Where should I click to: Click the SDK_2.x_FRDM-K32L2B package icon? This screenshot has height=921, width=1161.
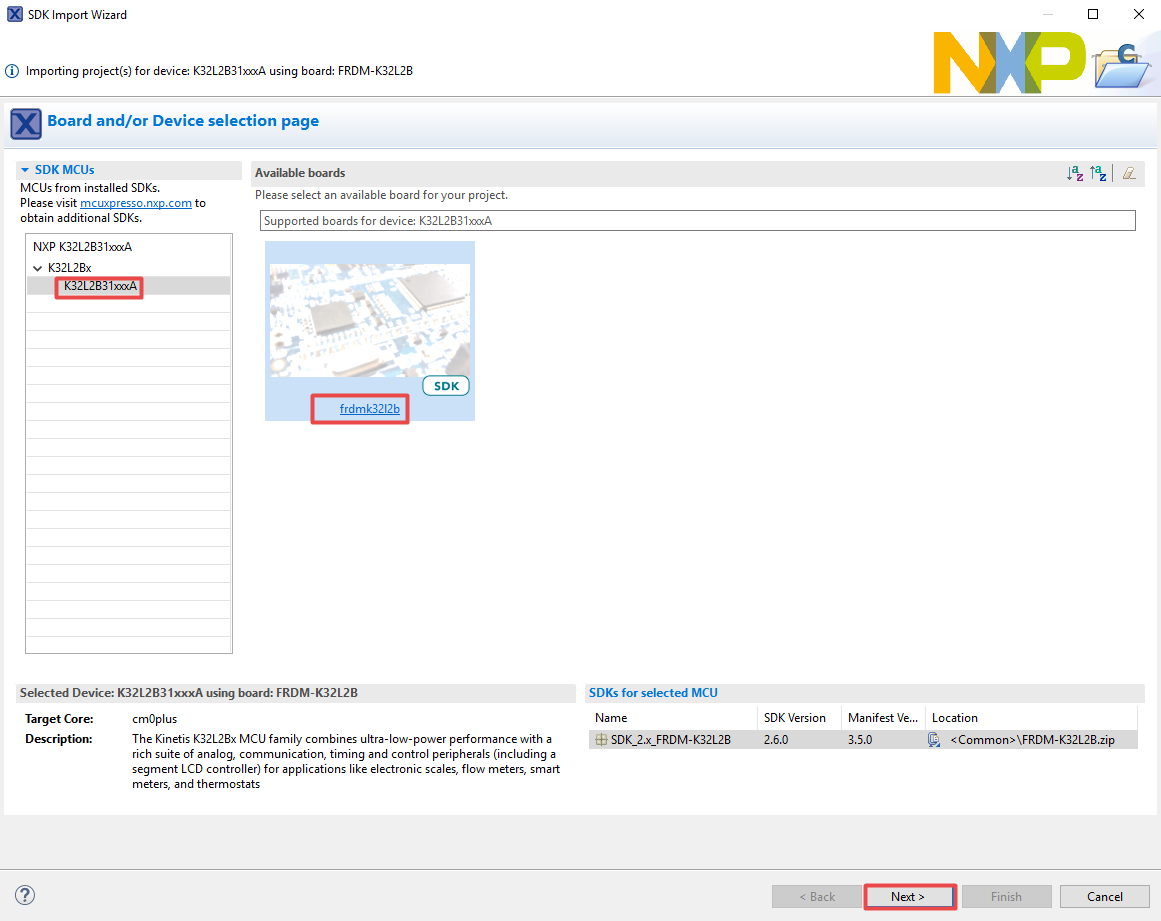[601, 740]
